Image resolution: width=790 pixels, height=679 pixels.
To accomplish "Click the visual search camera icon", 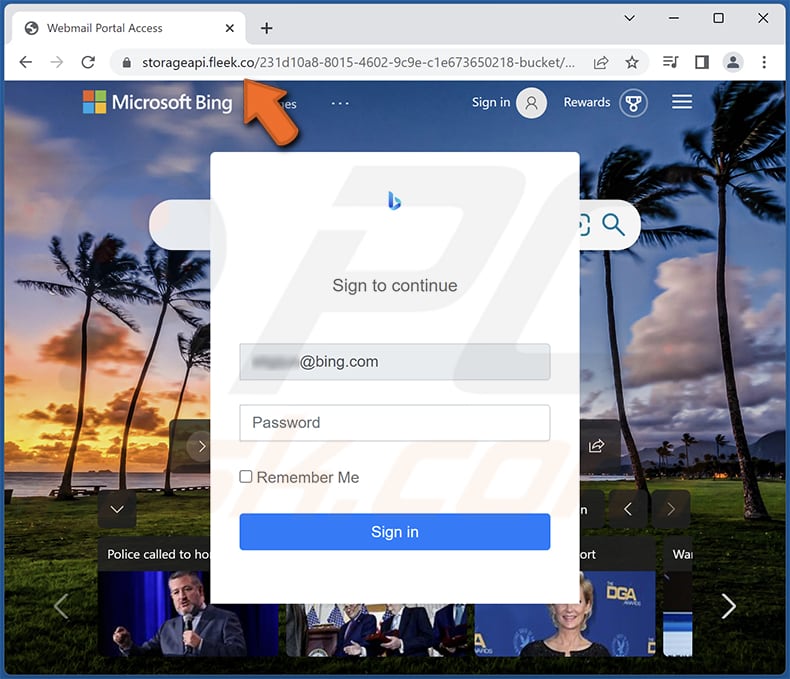I will click(x=584, y=225).
